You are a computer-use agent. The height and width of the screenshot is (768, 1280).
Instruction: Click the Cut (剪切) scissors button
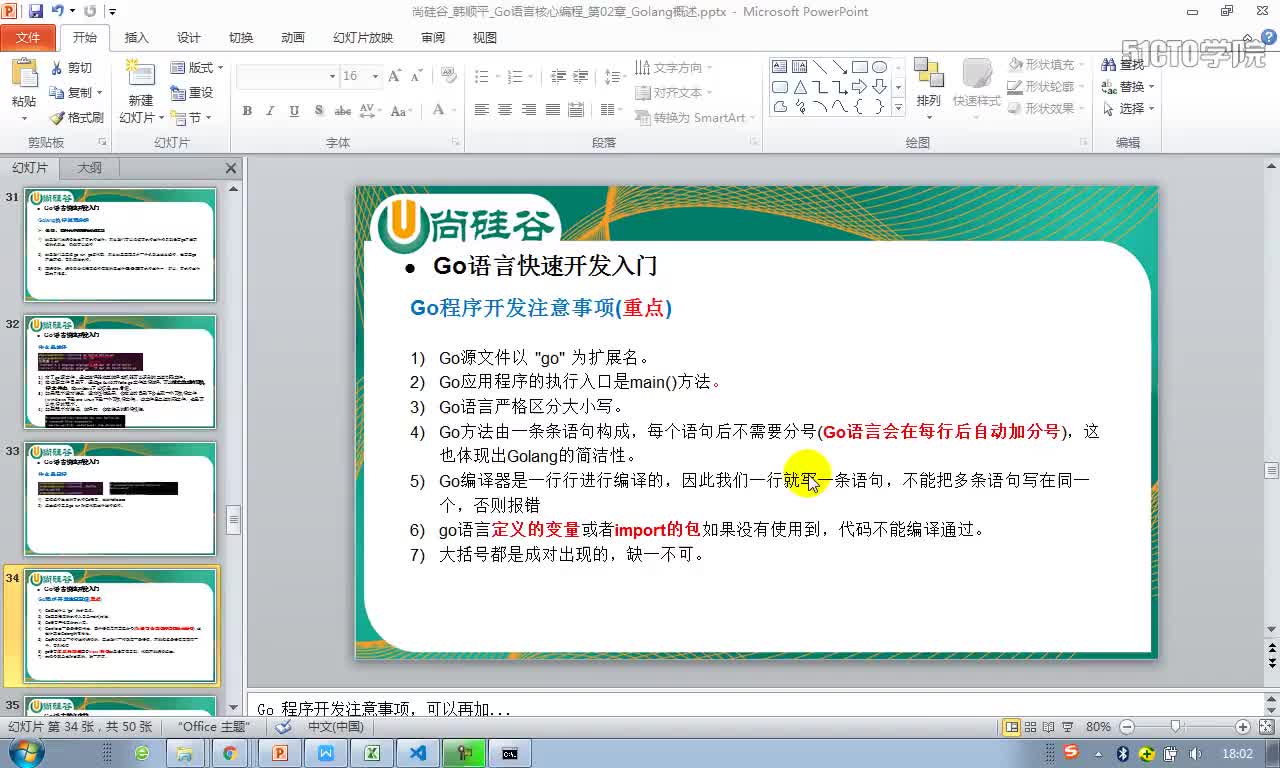click(x=72, y=68)
